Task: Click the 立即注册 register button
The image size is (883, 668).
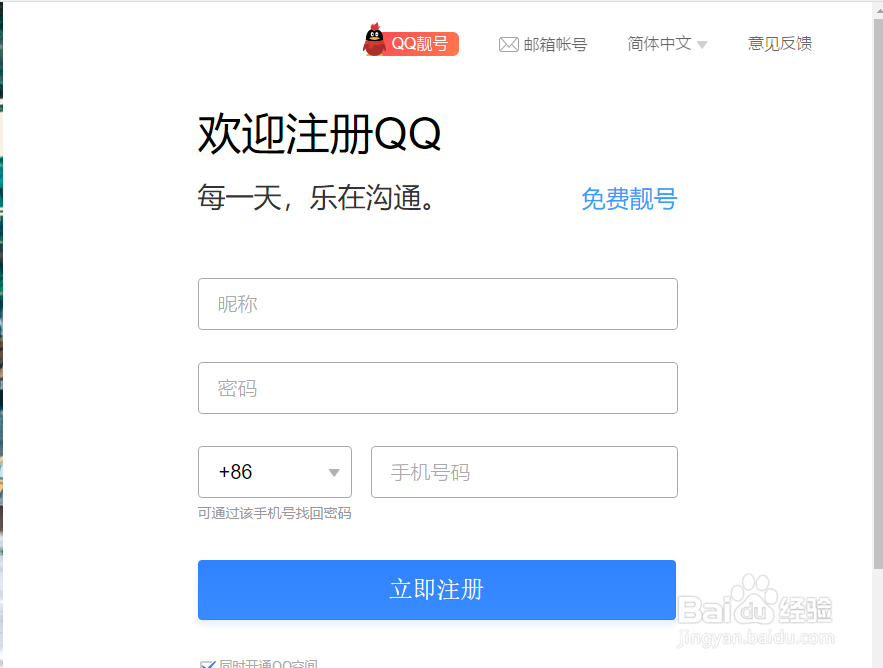Action: point(437,590)
